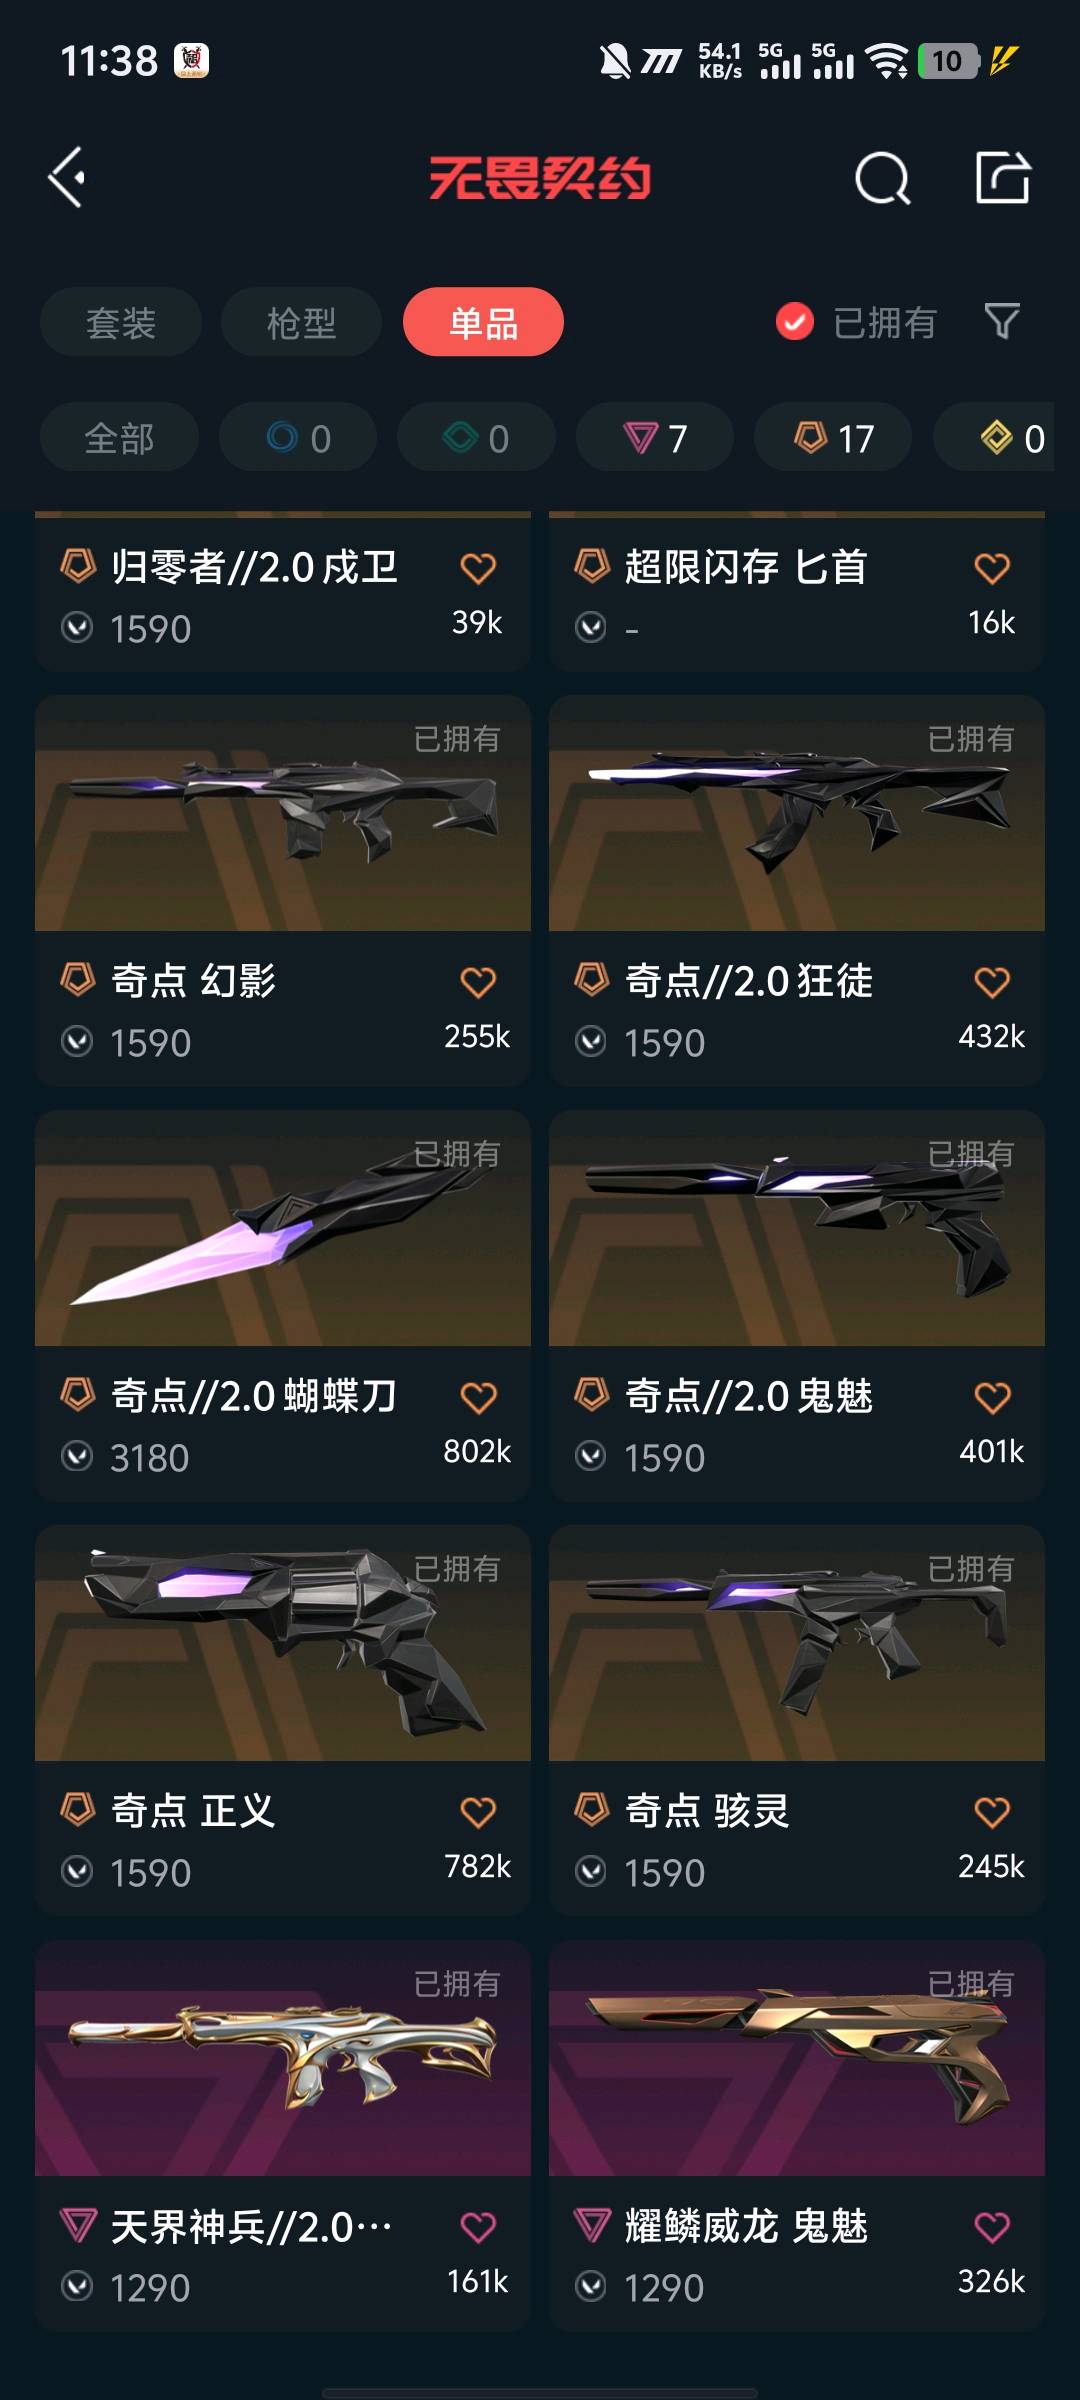The height and width of the screenshot is (2400, 1080).
Task: Switch to the 枪型 tab
Action: tap(301, 322)
